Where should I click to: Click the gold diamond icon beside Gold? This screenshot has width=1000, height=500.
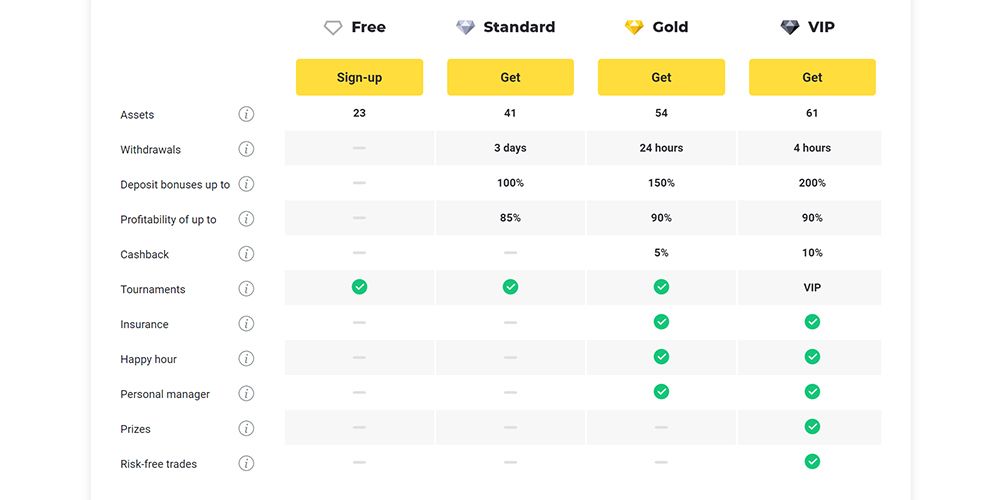click(634, 27)
